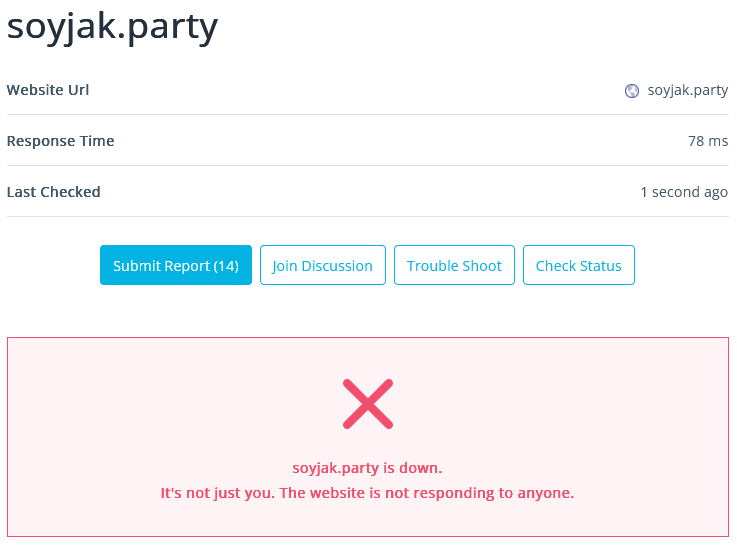Click the Response Time row
Screen dimensions: 737x555
[368, 141]
